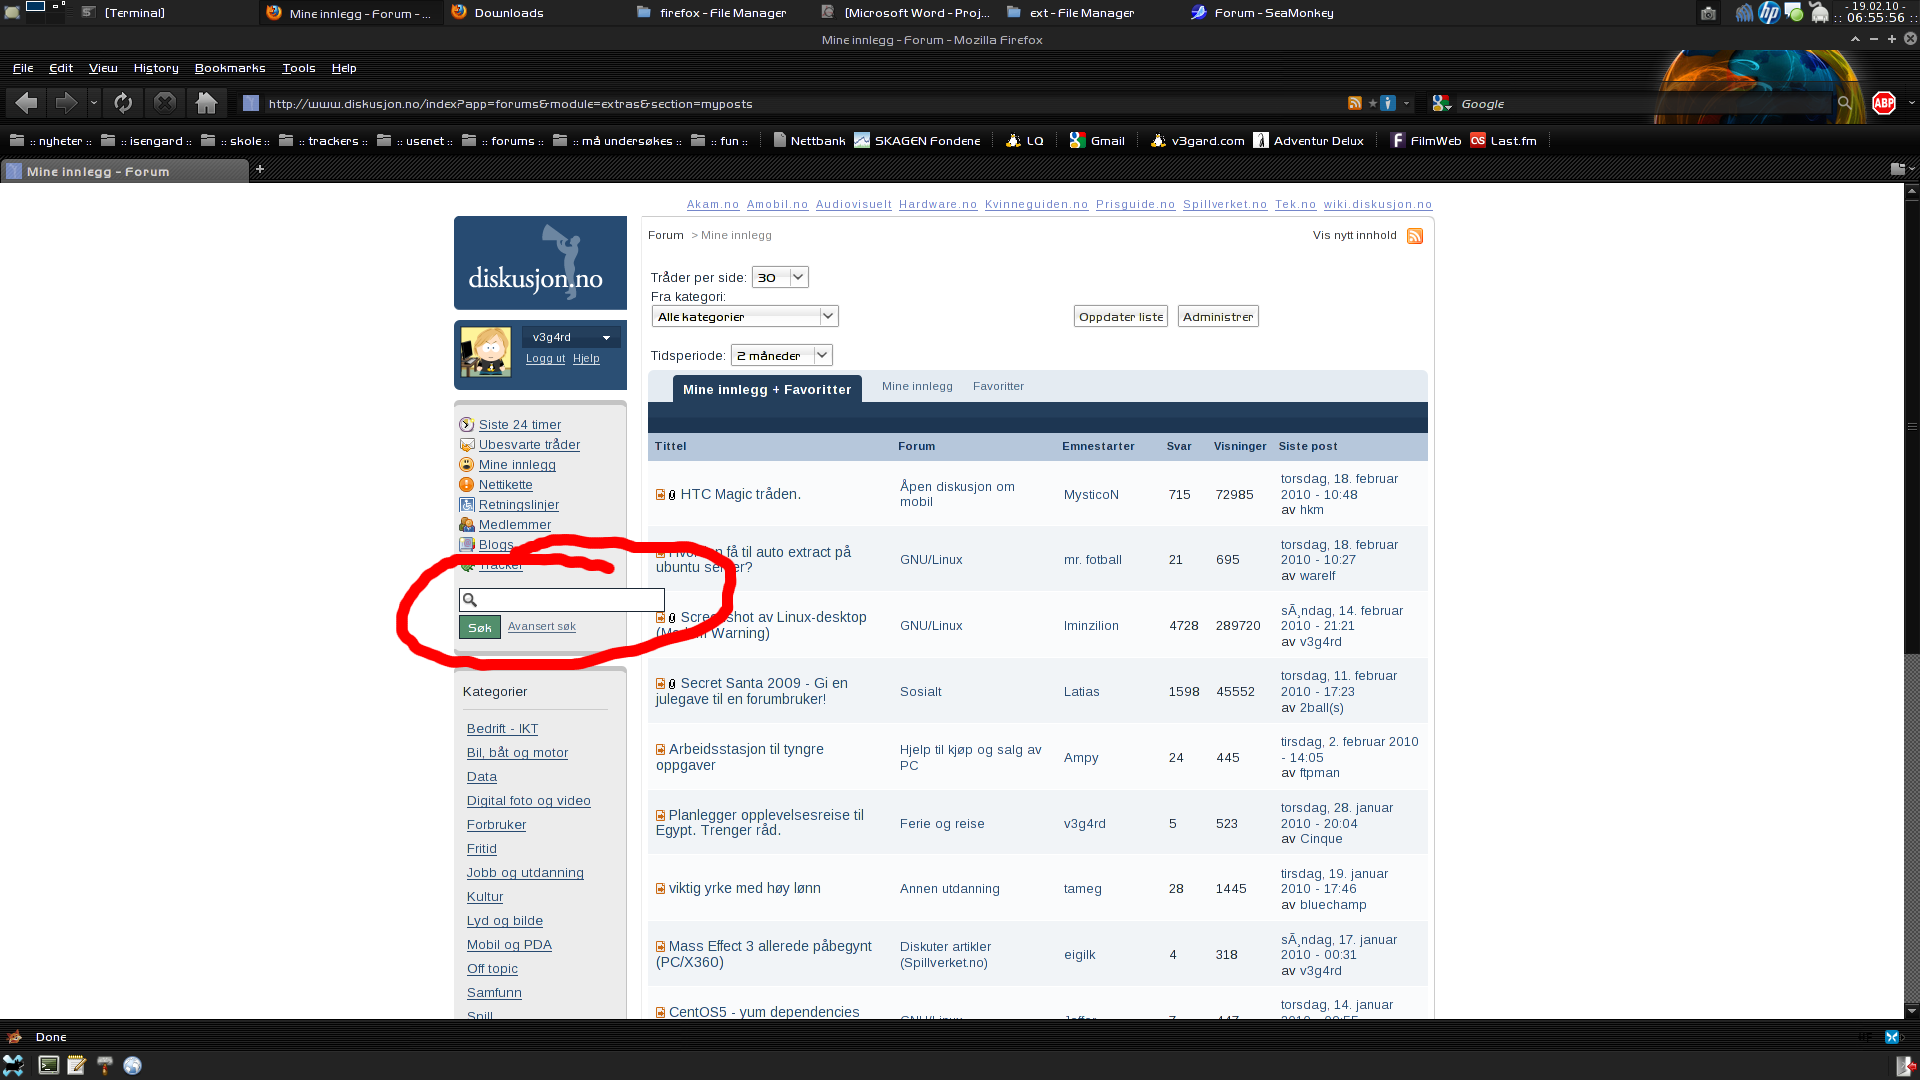Image resolution: width=1920 pixels, height=1080 pixels.
Task: Open the back/forward history dropdown arrow
Action: pyautogui.click(x=93, y=103)
